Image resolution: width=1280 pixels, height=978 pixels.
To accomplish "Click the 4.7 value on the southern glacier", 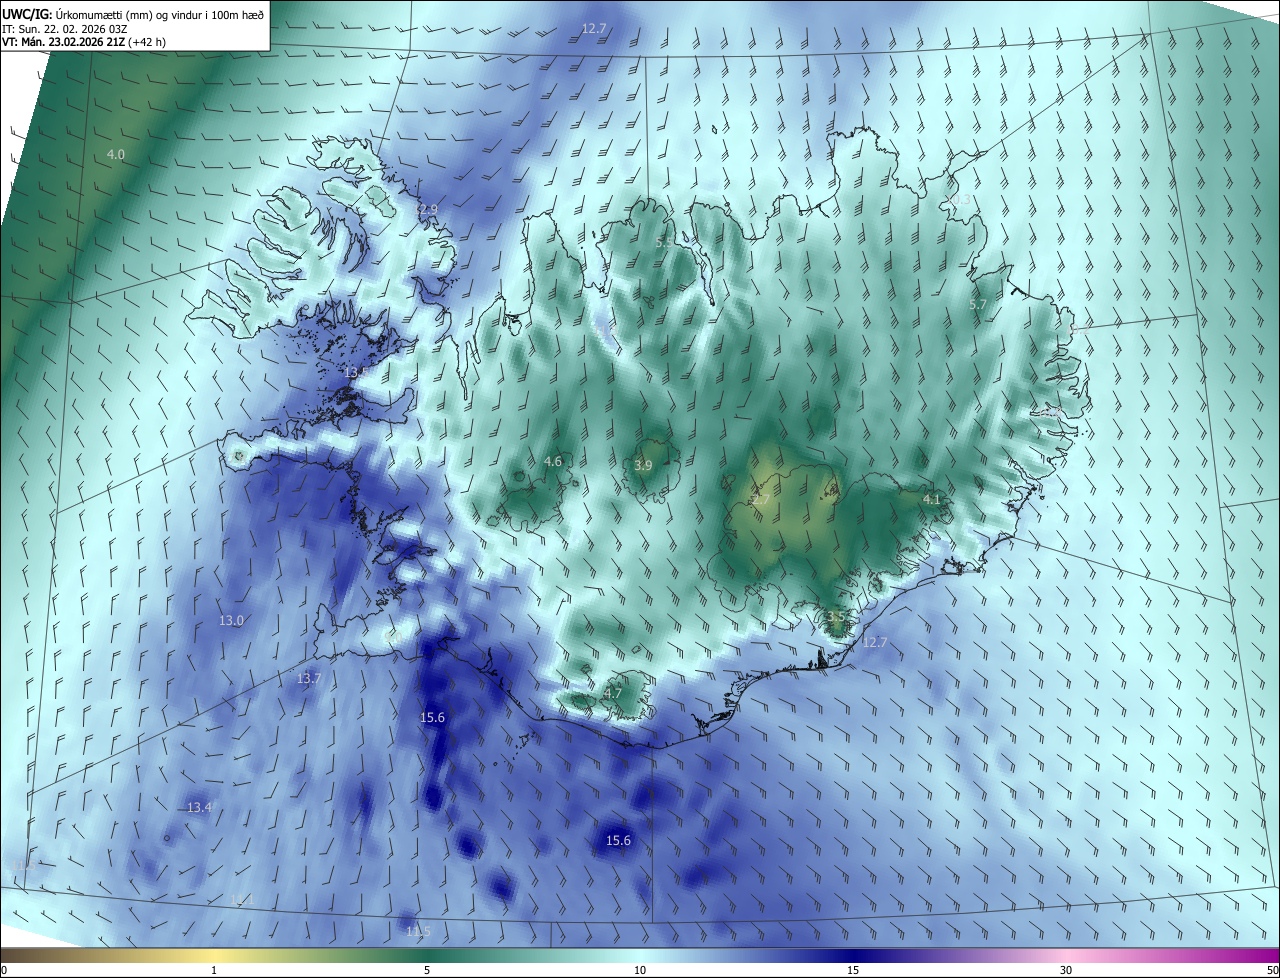I will point(613,693).
